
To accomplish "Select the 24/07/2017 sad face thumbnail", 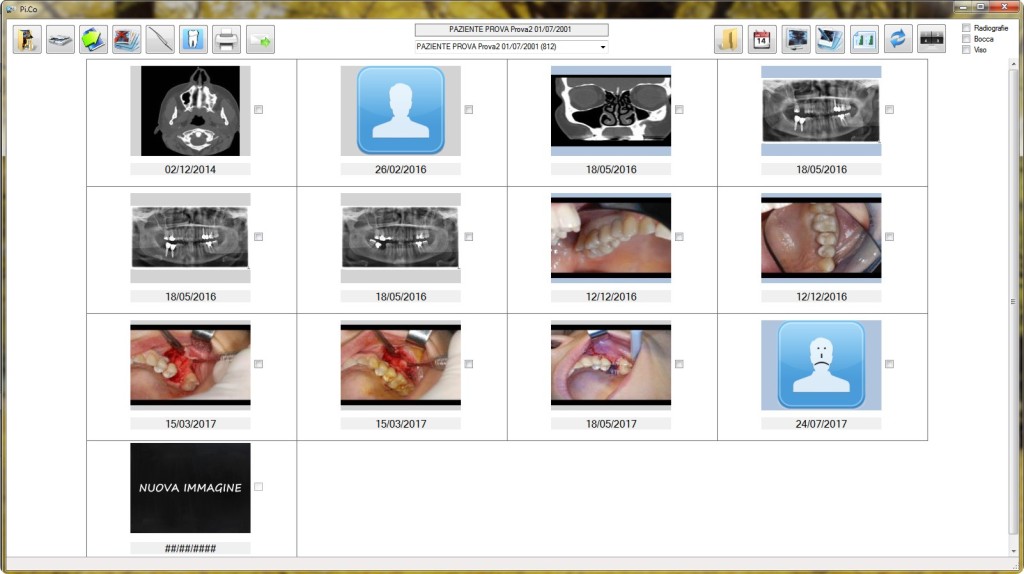I will coord(820,364).
